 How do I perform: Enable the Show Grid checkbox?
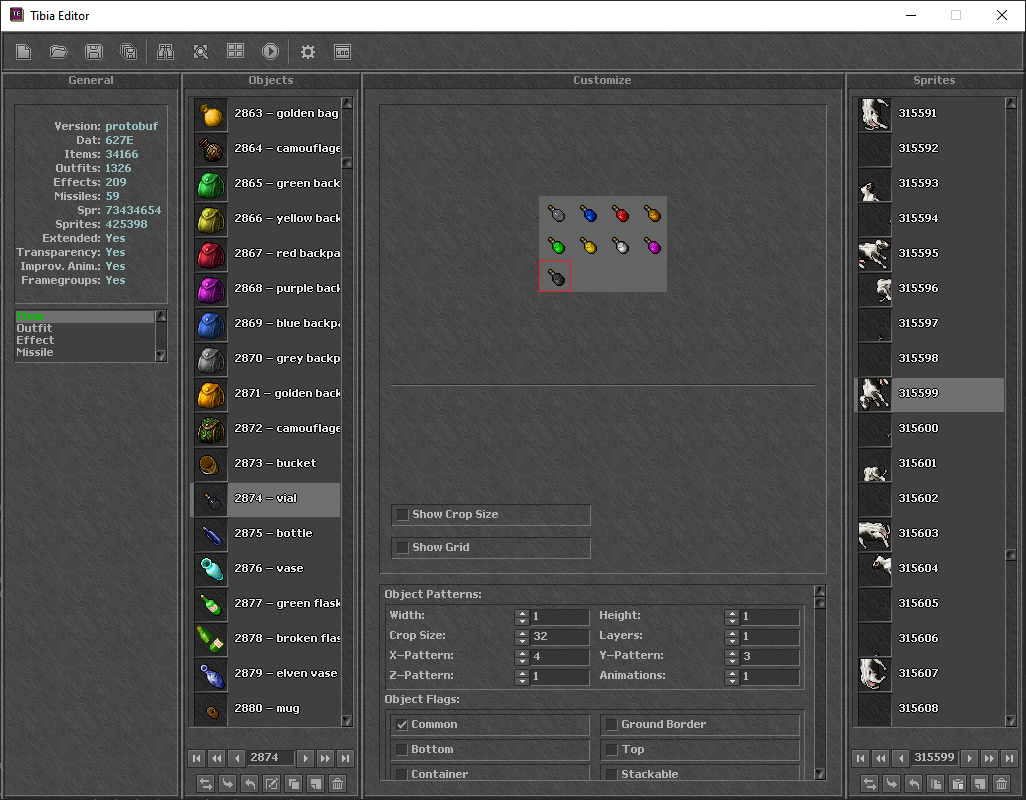point(402,548)
